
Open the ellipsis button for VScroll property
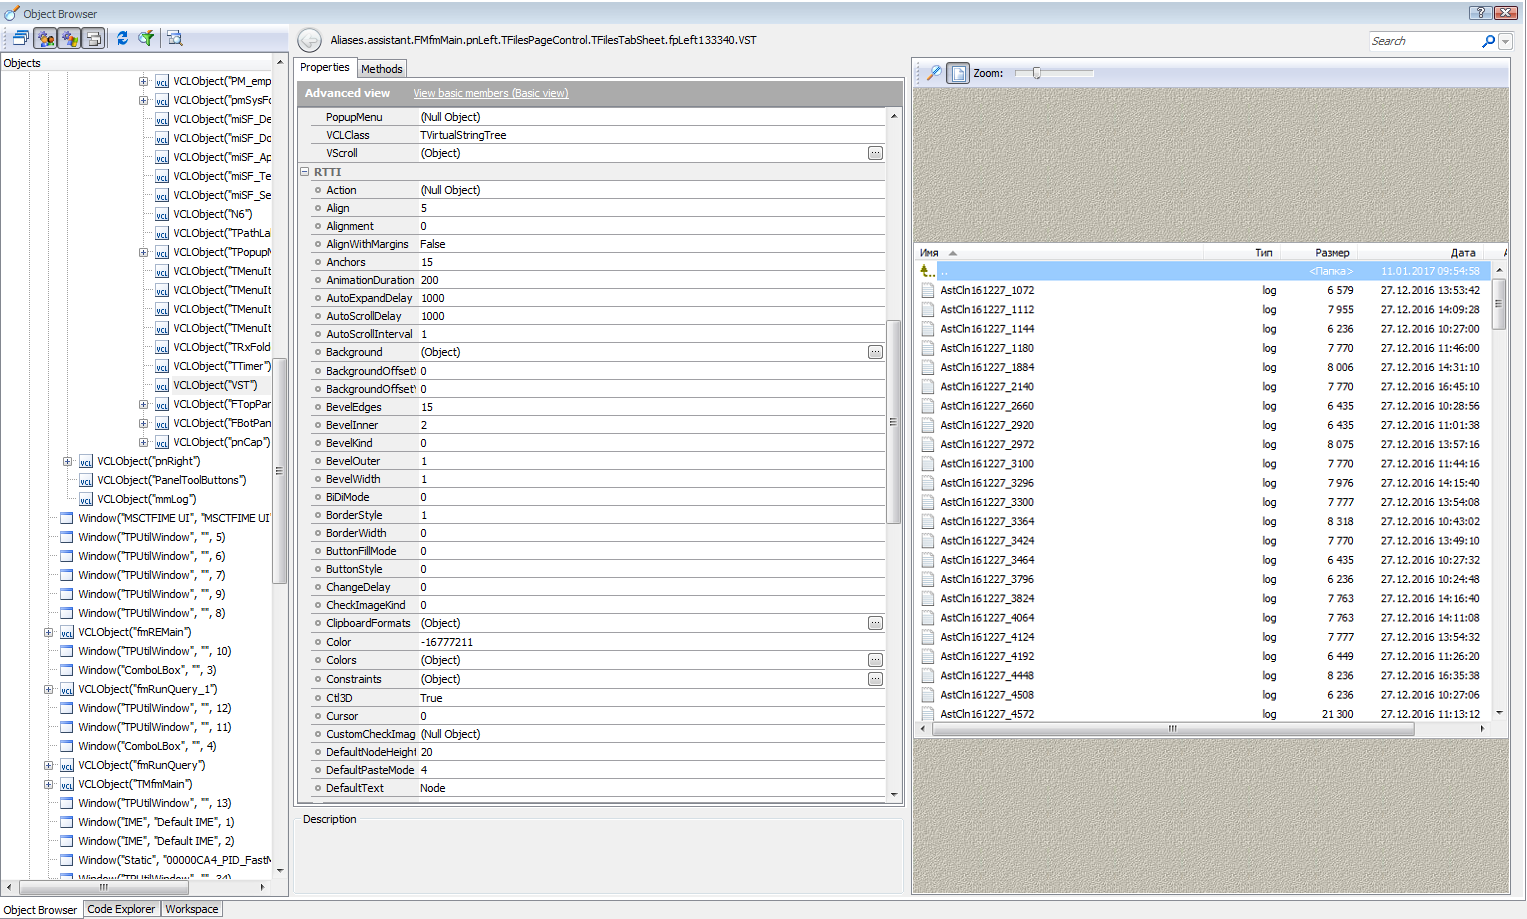coord(875,153)
